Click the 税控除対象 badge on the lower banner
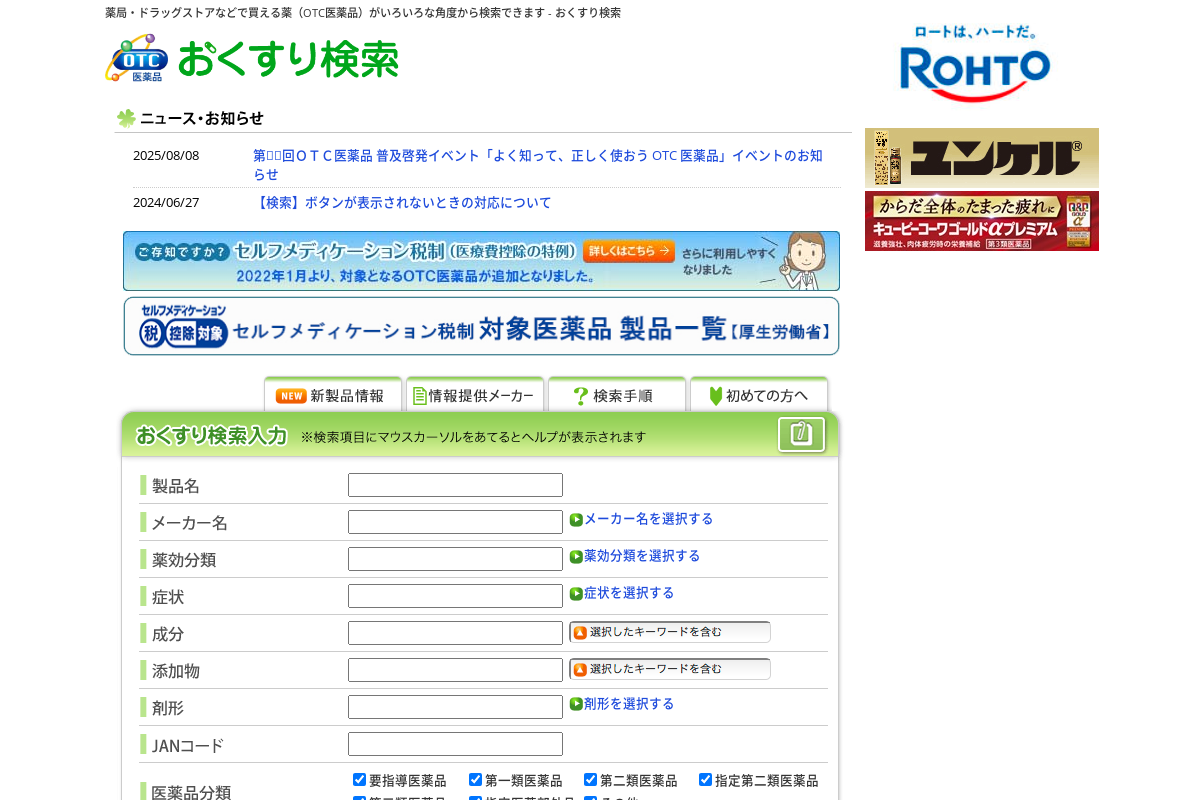The image size is (1200, 800). [x=183, y=332]
